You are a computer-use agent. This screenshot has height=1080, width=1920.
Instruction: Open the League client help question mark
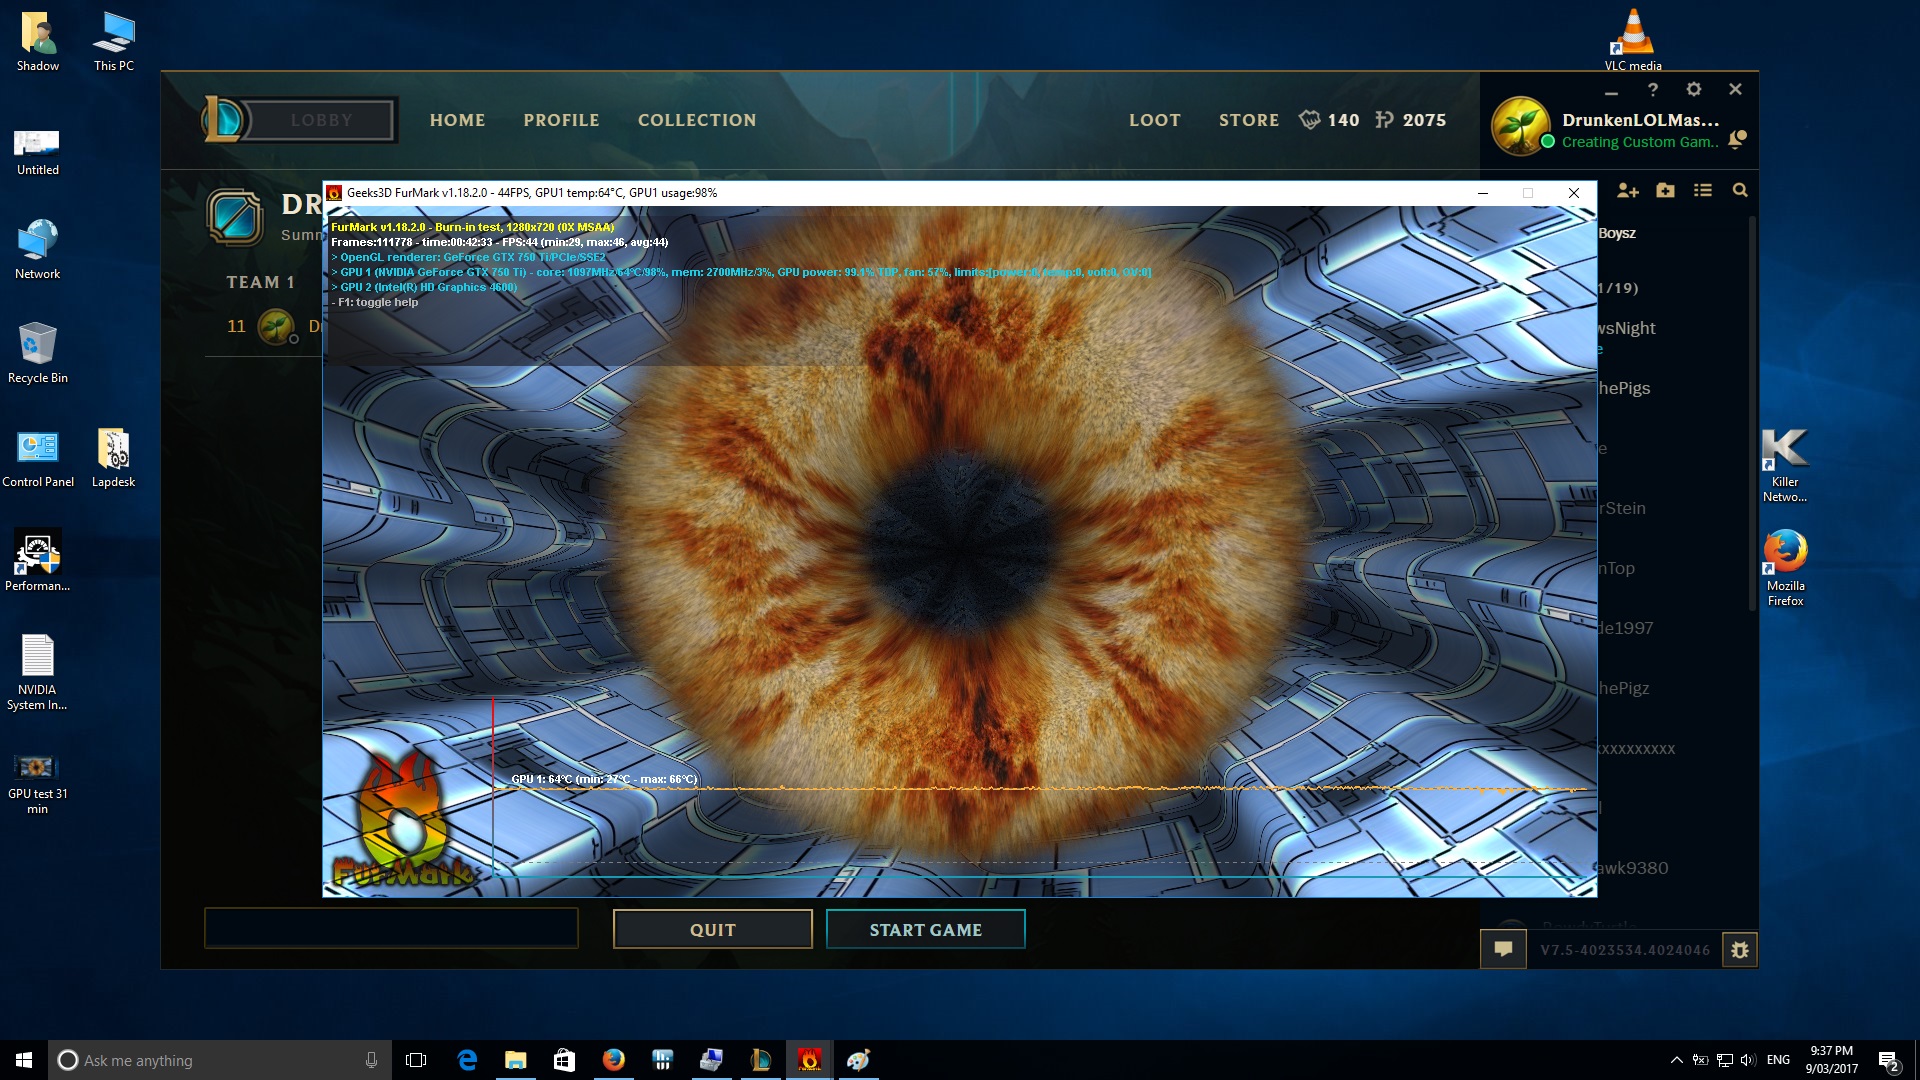tap(1653, 90)
